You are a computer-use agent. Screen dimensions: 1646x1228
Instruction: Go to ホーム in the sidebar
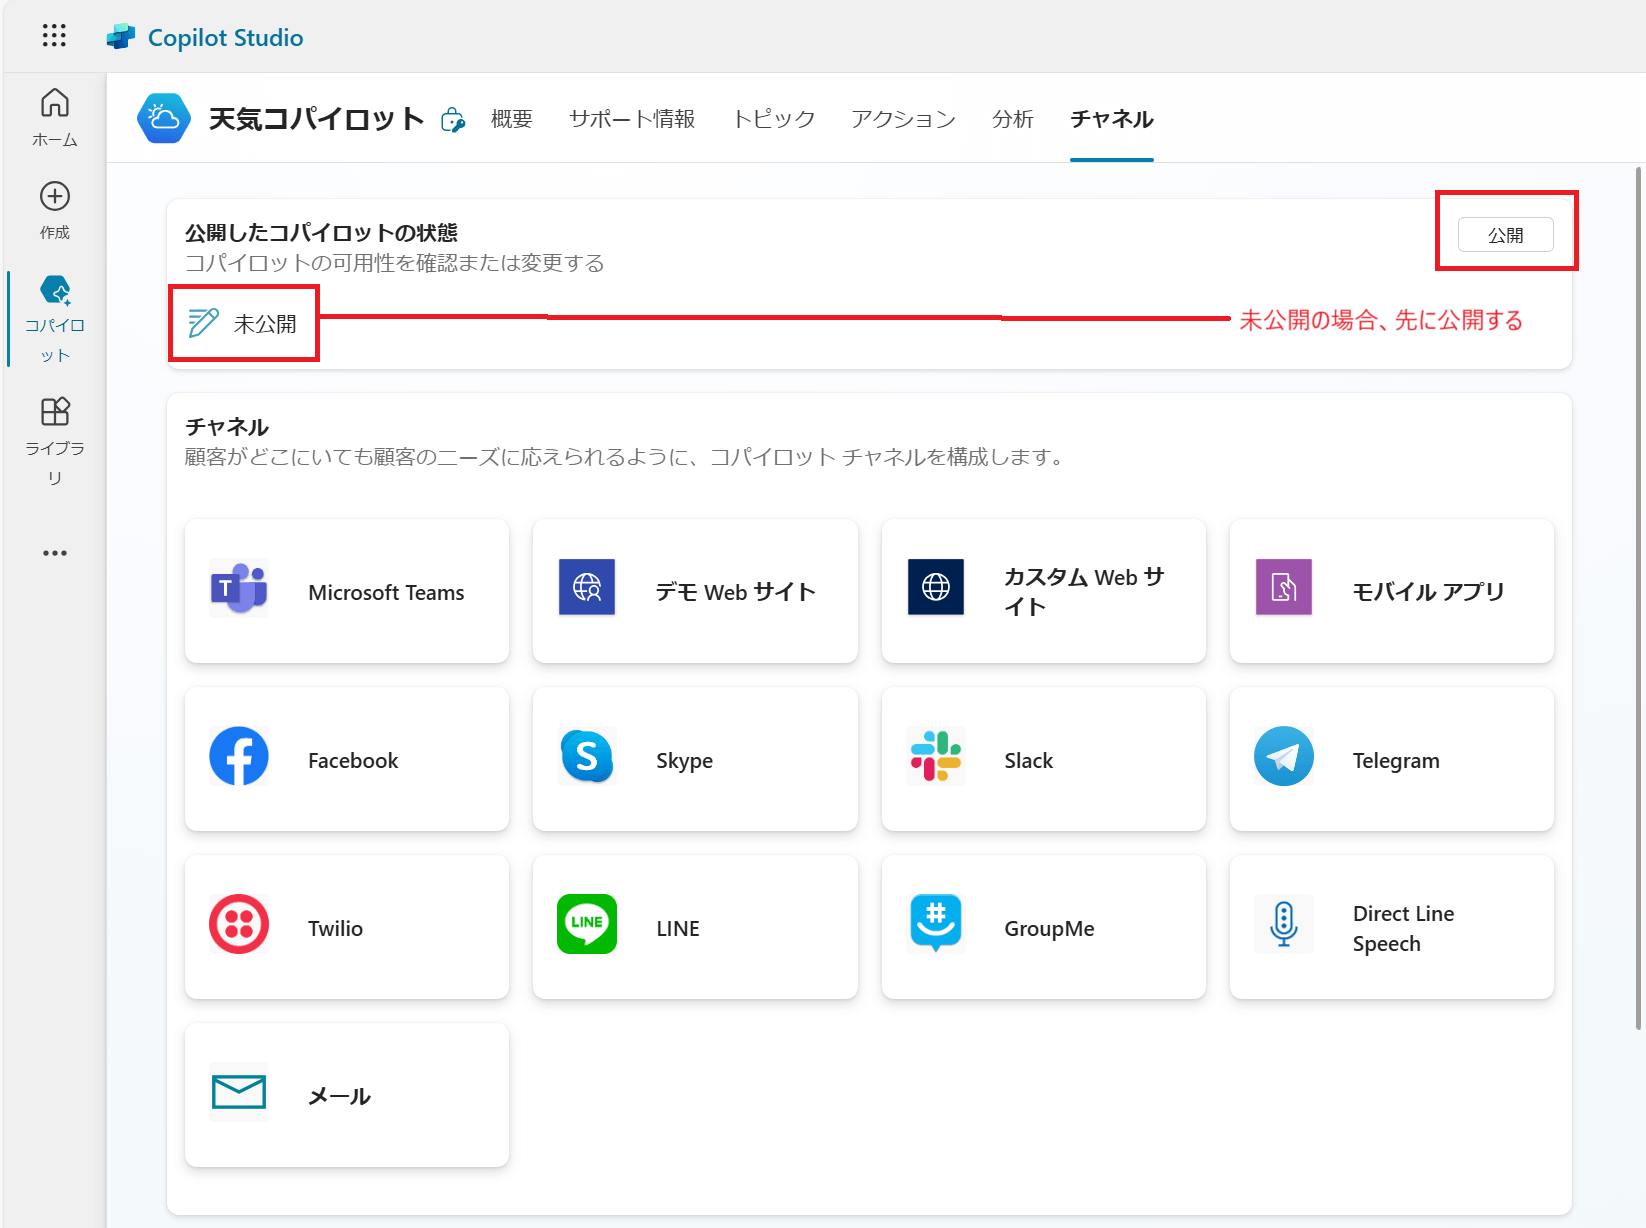[55, 118]
